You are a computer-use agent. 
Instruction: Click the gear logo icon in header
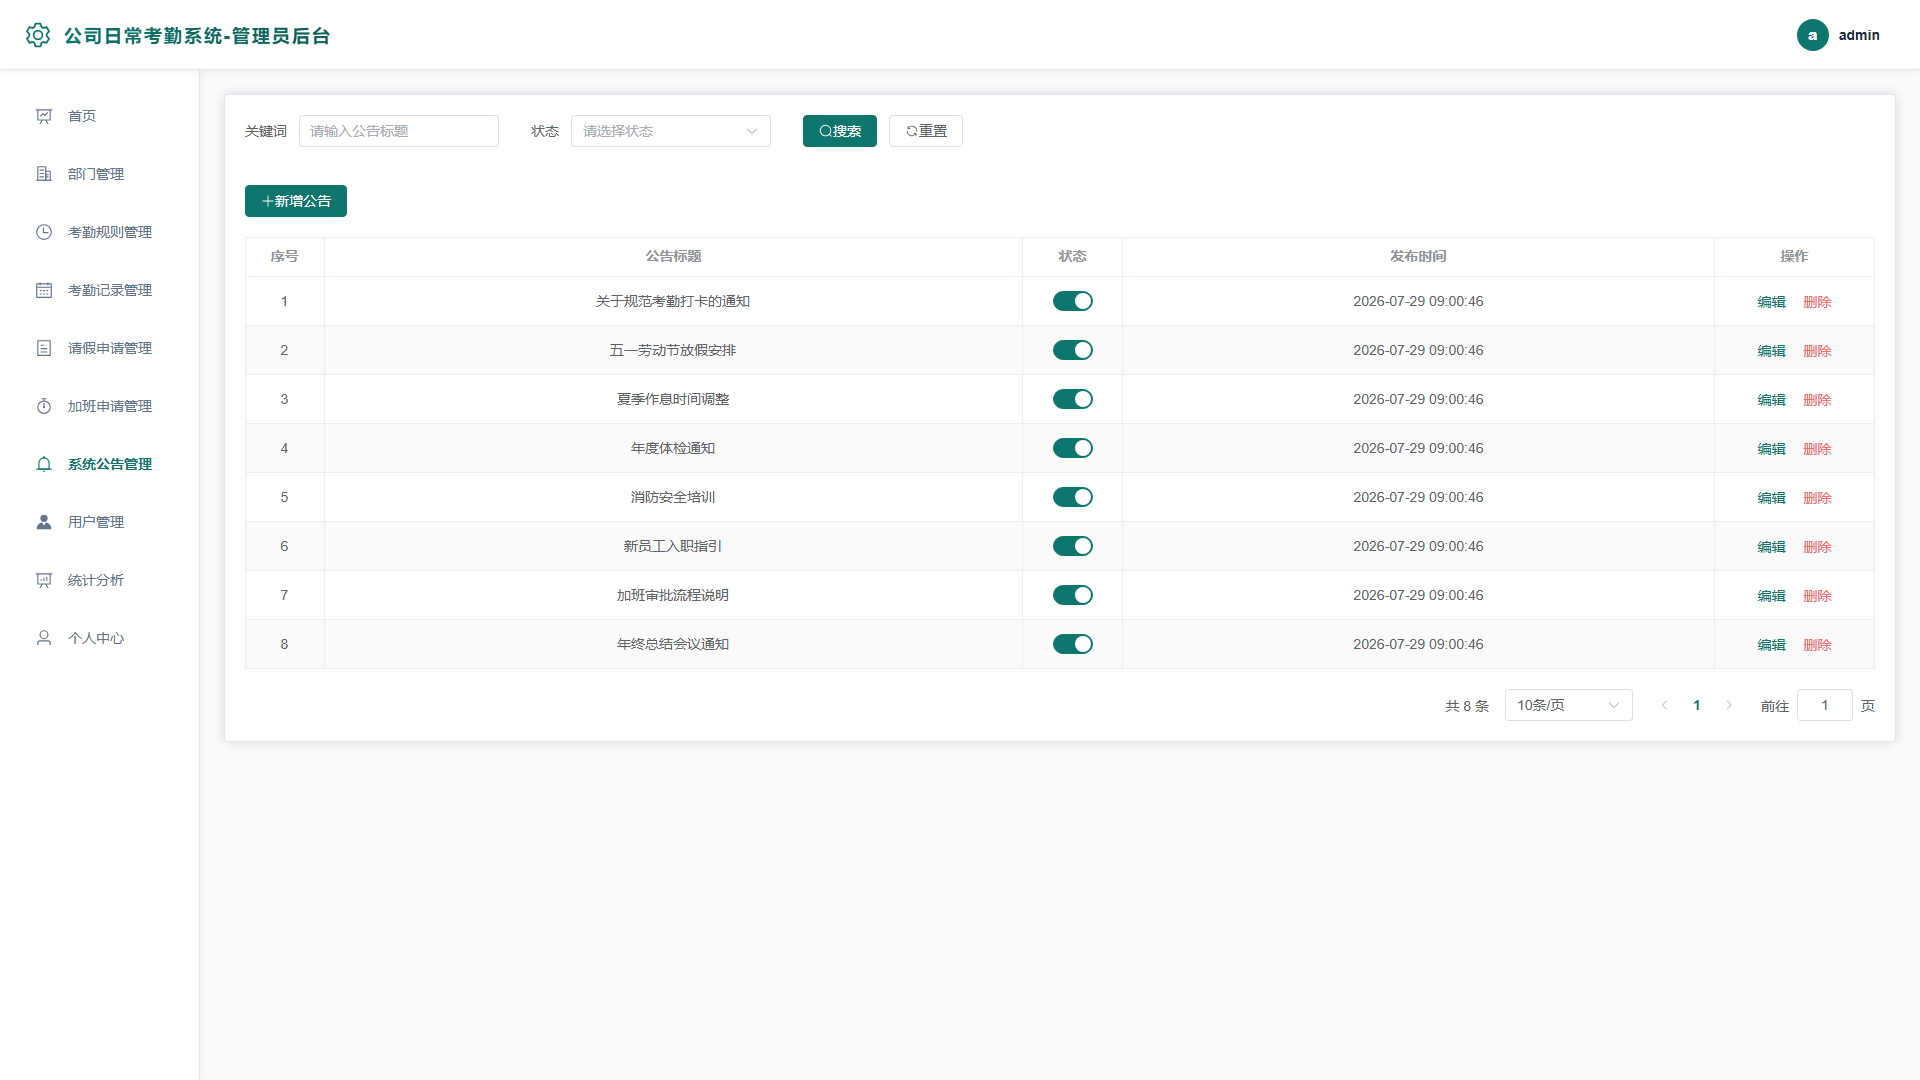click(38, 35)
